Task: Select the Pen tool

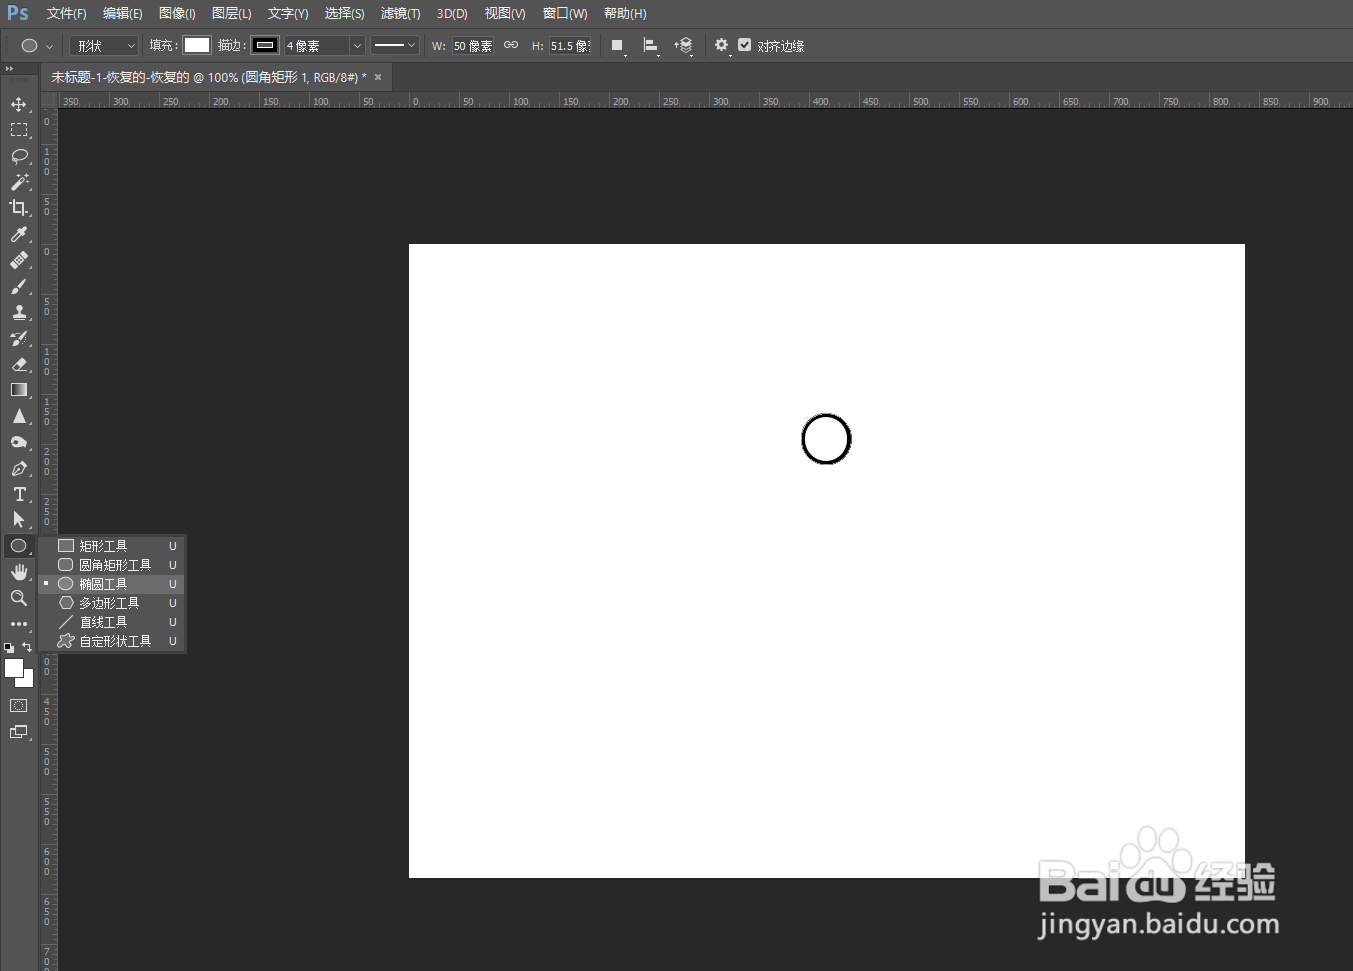Action: (18, 468)
